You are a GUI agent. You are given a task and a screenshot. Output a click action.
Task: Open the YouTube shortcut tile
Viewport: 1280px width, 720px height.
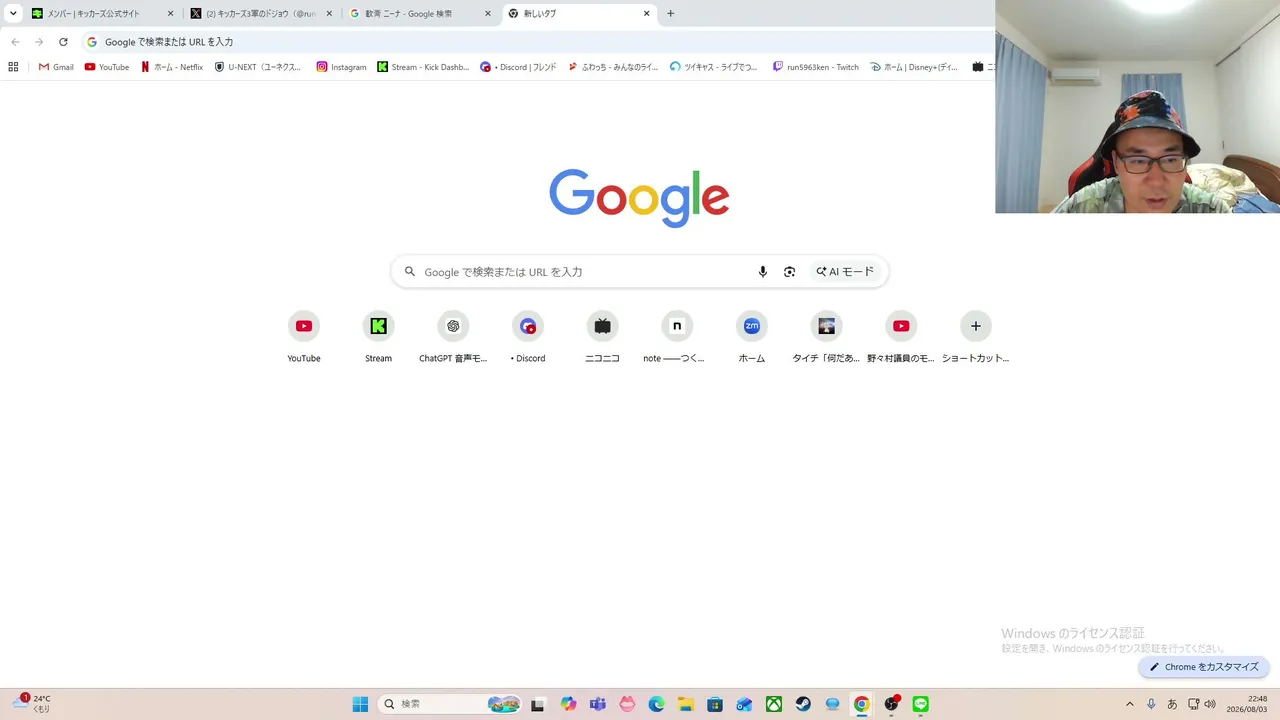304,337
